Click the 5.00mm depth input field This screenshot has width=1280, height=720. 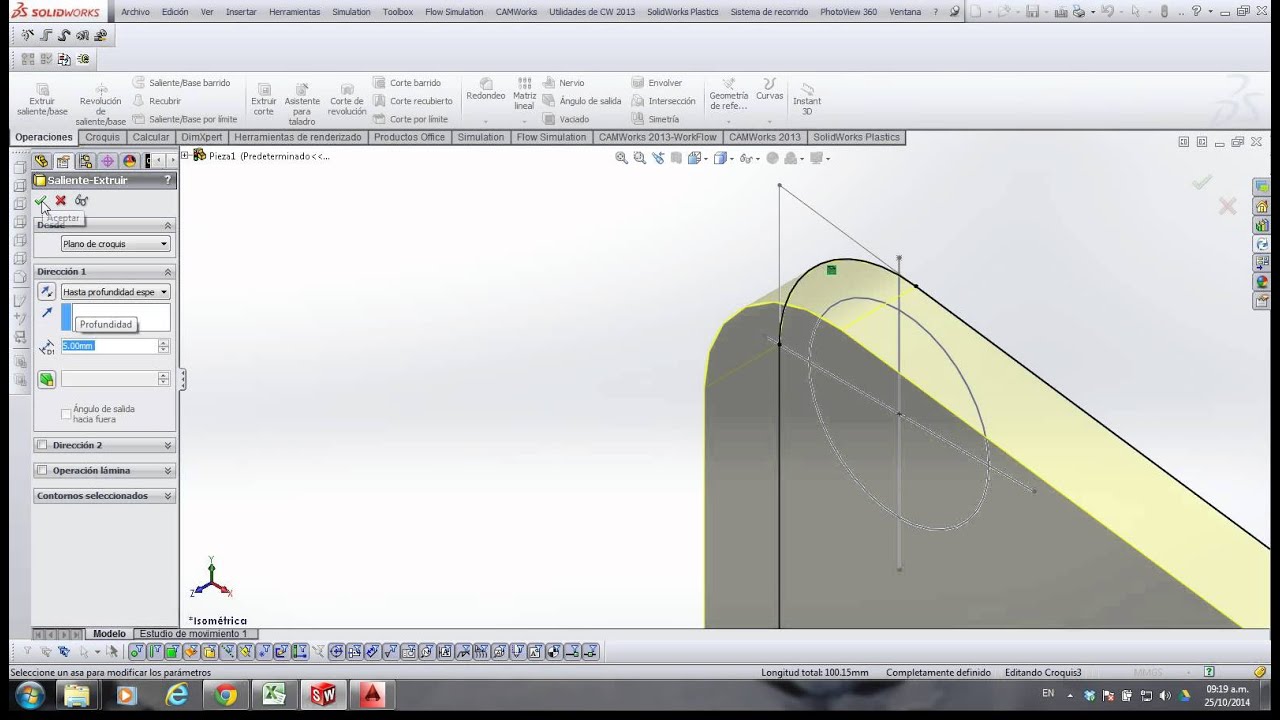click(109, 346)
